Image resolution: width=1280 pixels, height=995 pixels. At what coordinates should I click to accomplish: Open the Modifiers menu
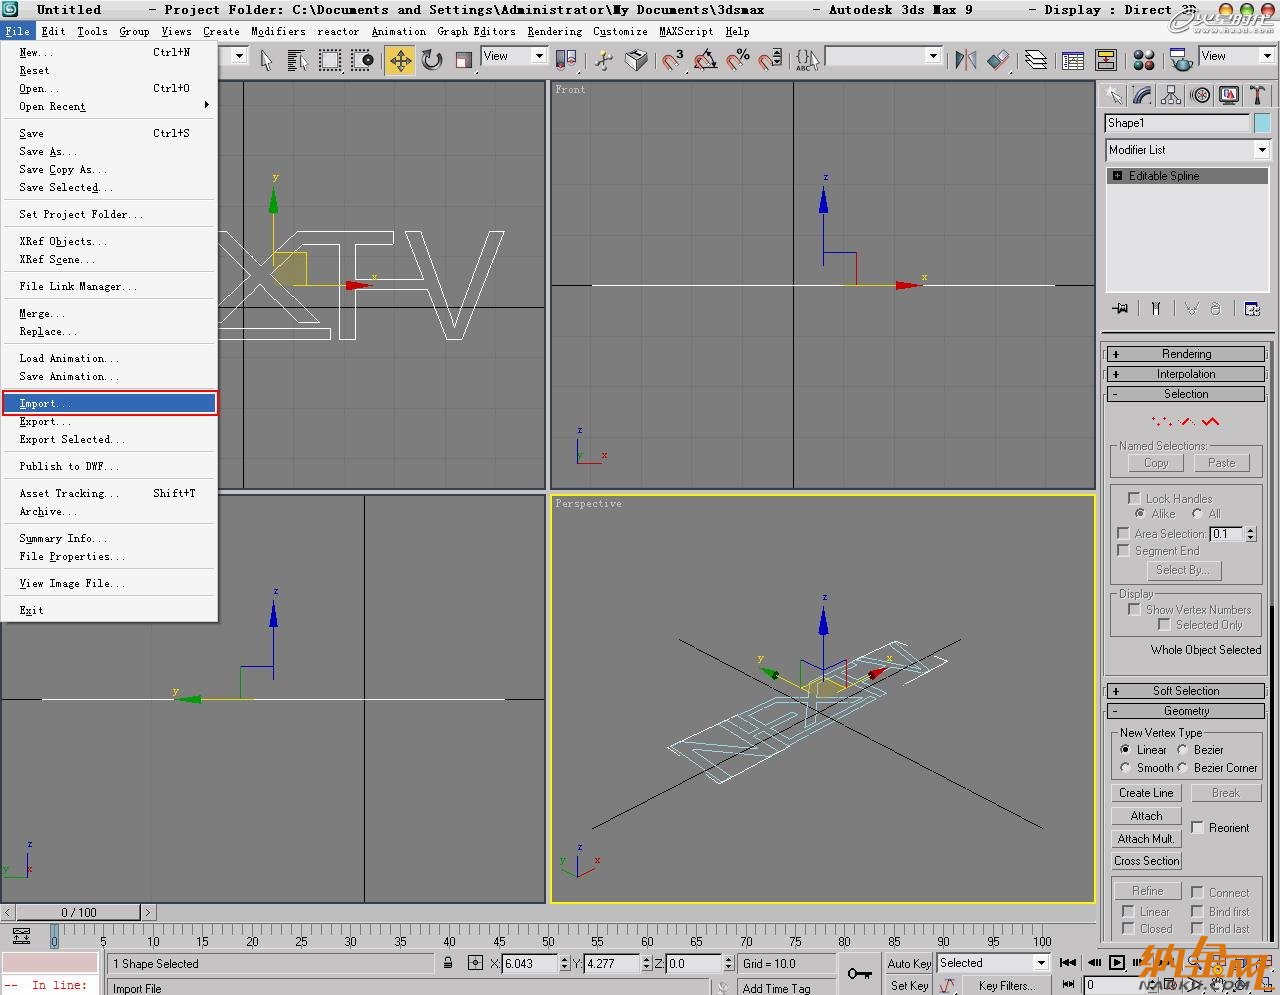pyautogui.click(x=278, y=31)
